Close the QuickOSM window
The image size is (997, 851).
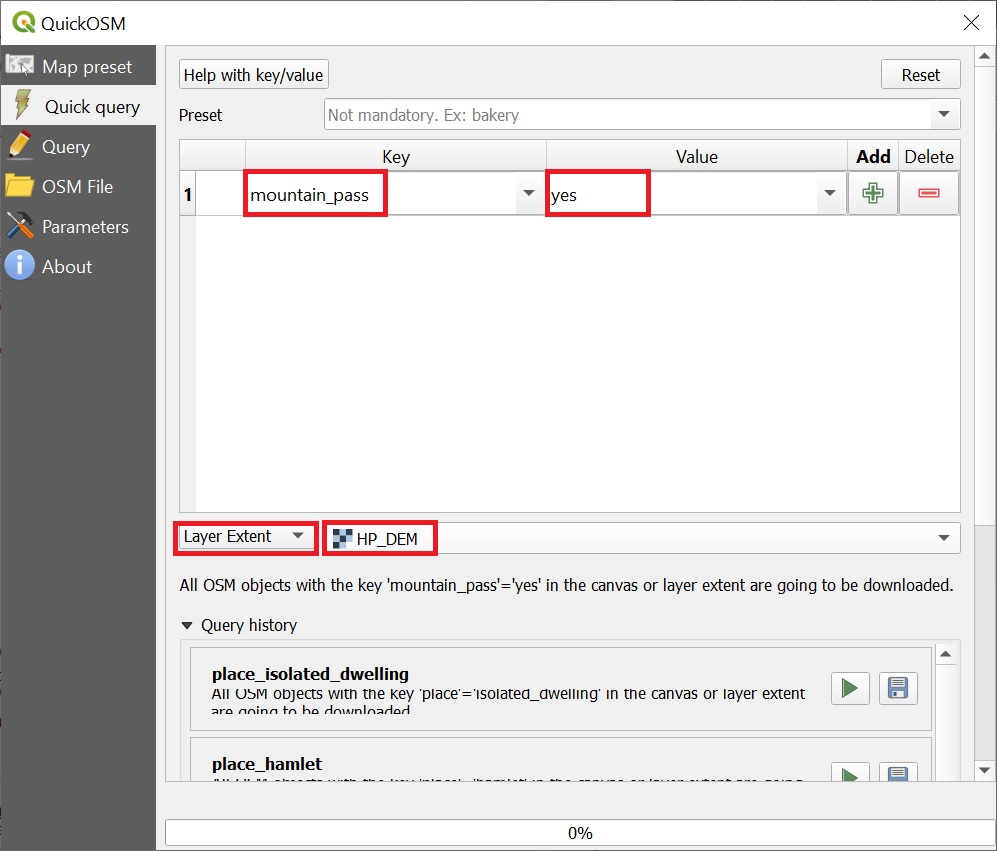tap(971, 23)
